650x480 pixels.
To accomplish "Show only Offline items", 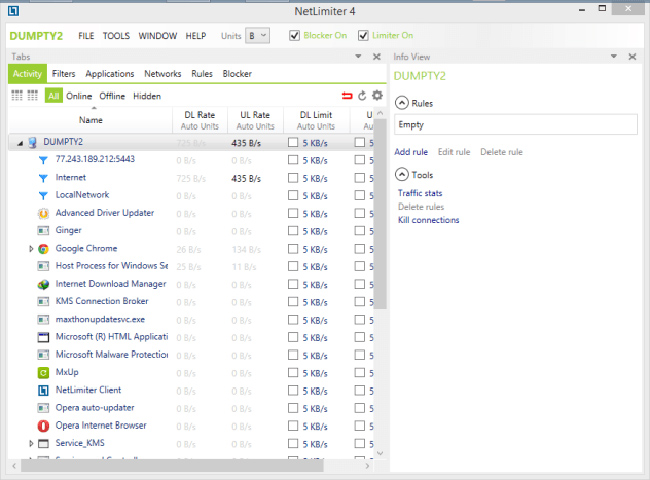I will click(112, 96).
